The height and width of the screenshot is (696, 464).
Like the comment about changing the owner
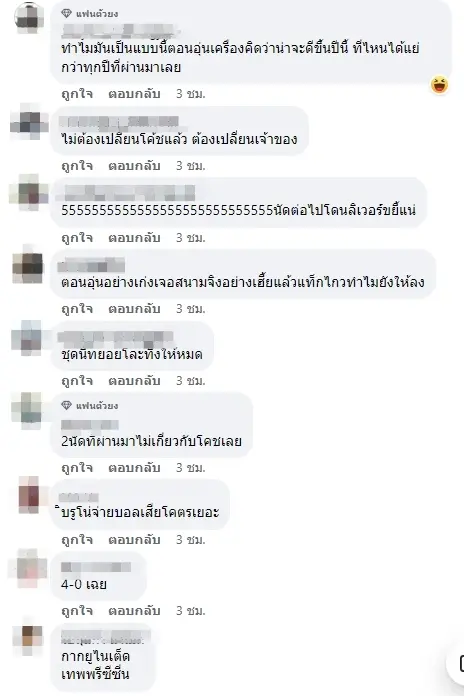pyautogui.click(x=77, y=166)
